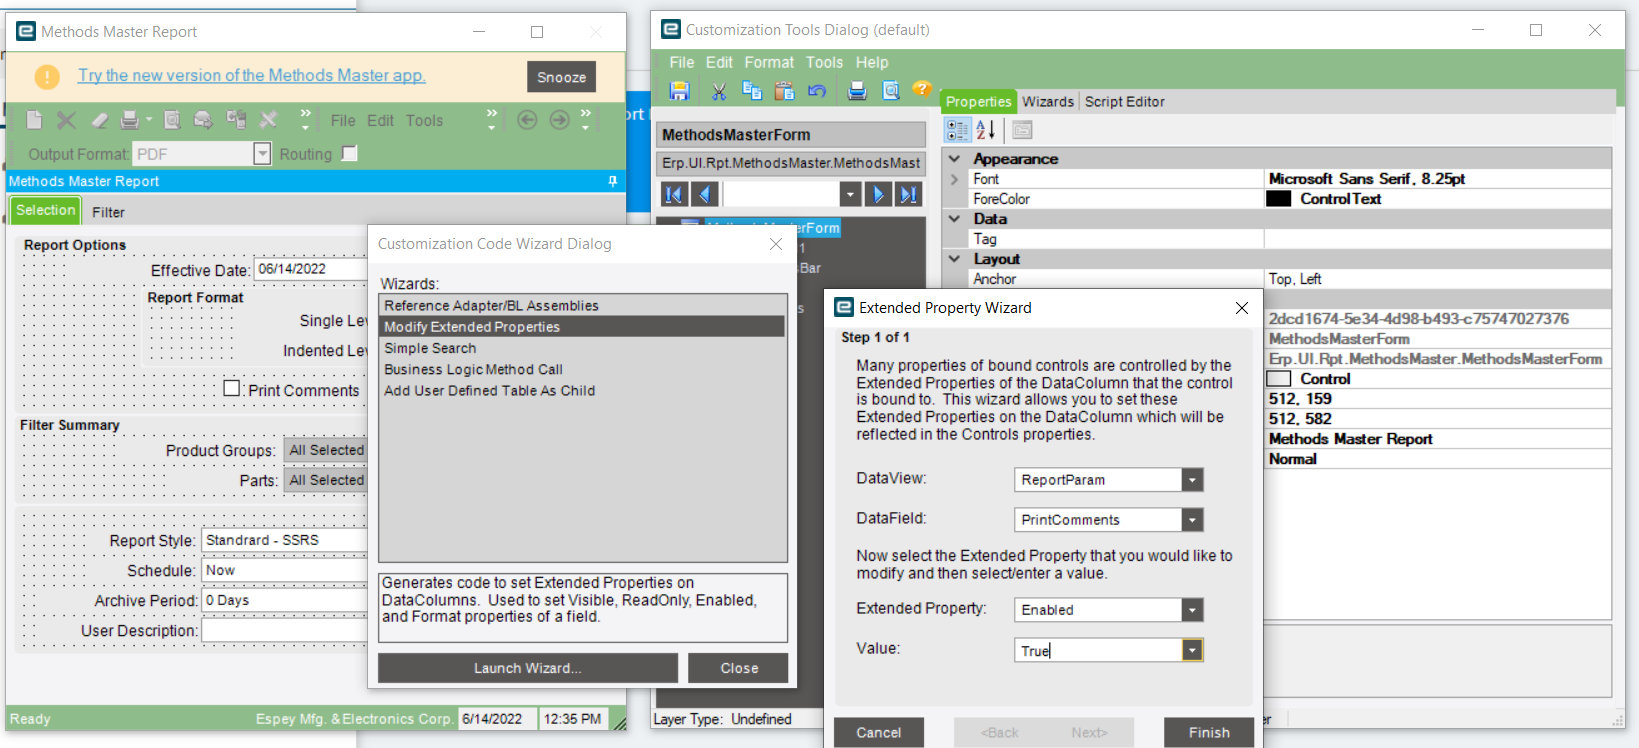Viewport: 1639px width, 748px height.
Task: Click the Property Pages icon in property grid
Action: [x=1021, y=130]
